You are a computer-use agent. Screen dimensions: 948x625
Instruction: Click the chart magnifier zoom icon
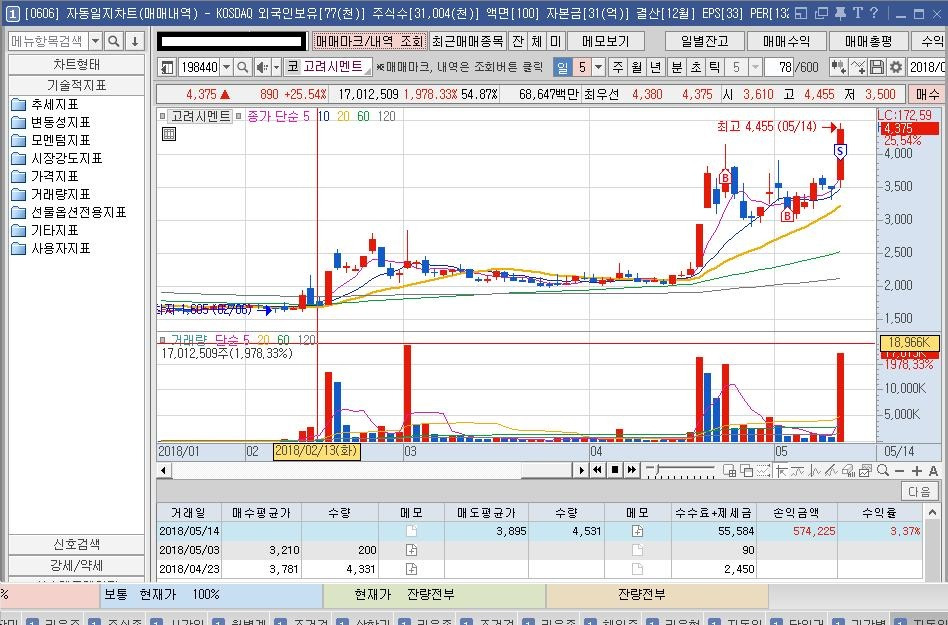pos(883,470)
